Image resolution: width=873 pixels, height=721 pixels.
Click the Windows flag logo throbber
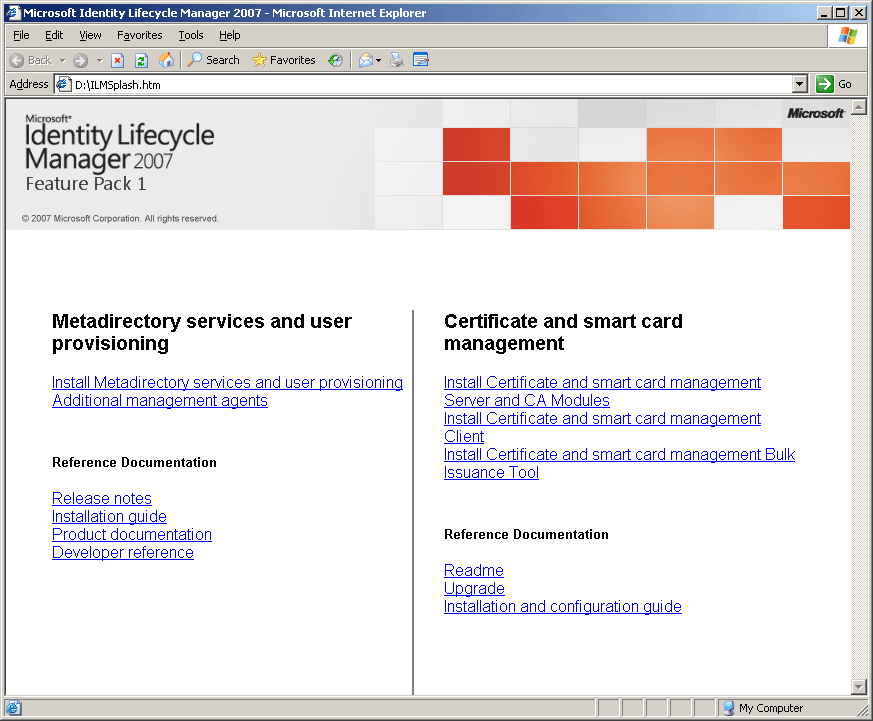[x=847, y=36]
